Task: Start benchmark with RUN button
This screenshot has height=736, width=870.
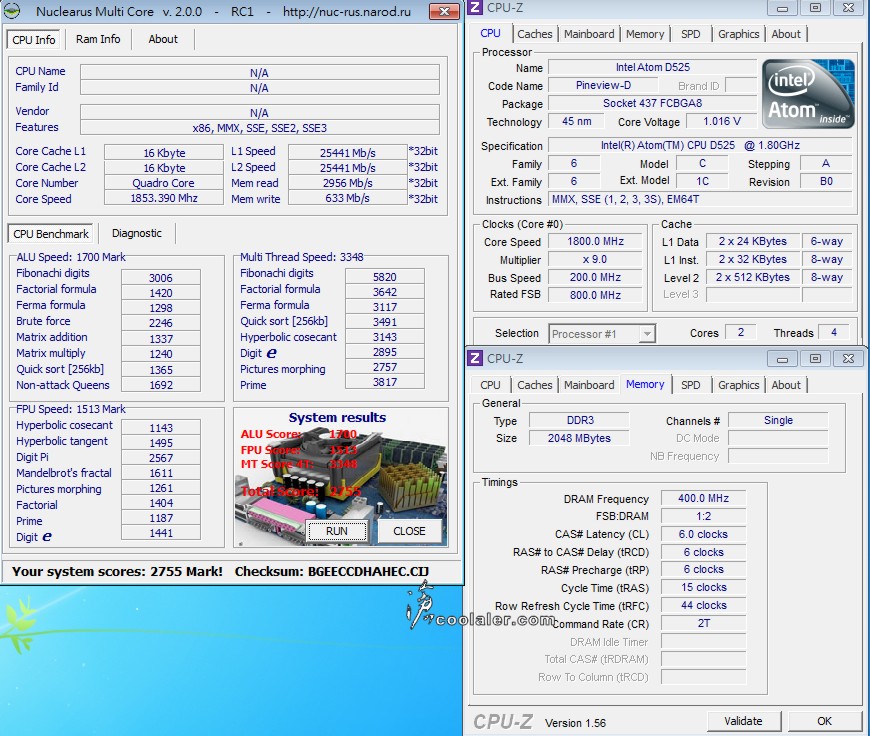Action: click(337, 531)
